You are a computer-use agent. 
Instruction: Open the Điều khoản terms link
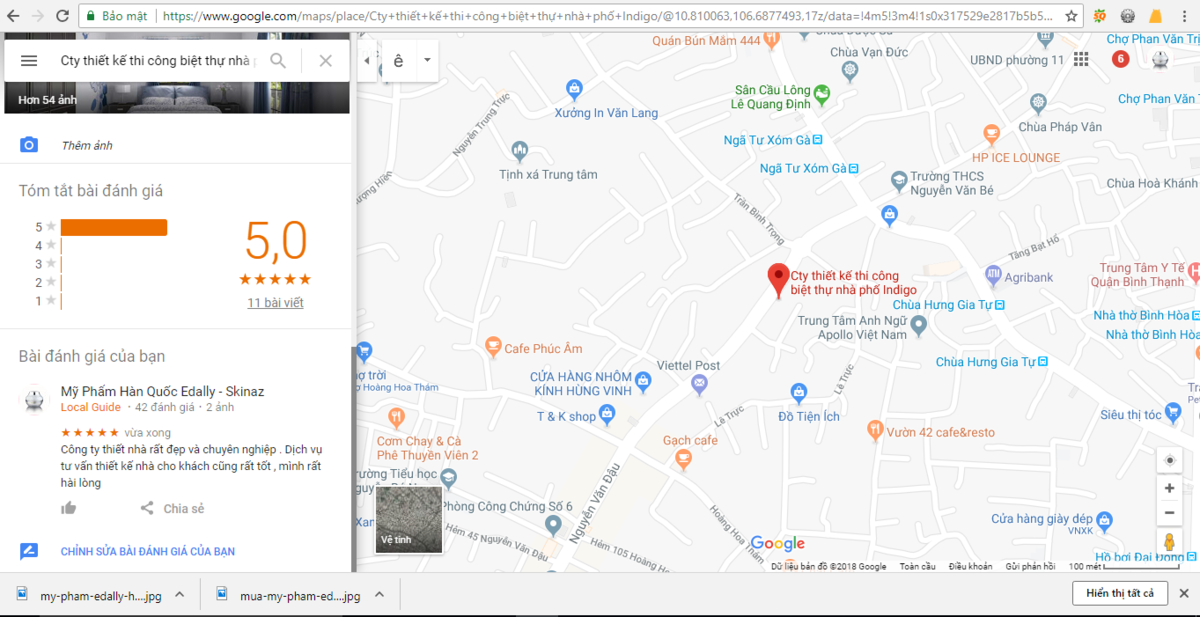tap(971, 566)
